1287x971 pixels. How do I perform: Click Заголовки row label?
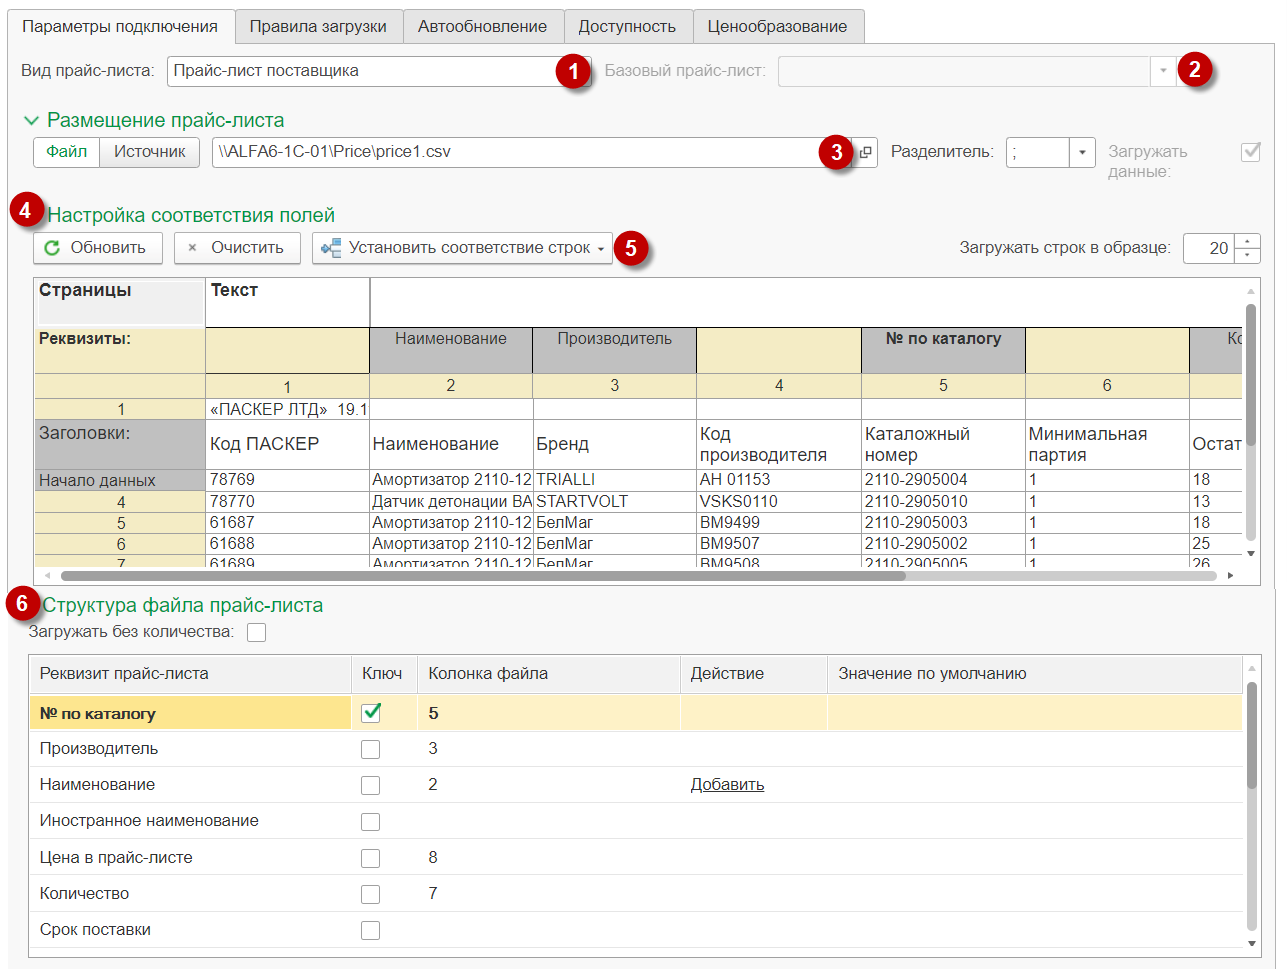(120, 444)
